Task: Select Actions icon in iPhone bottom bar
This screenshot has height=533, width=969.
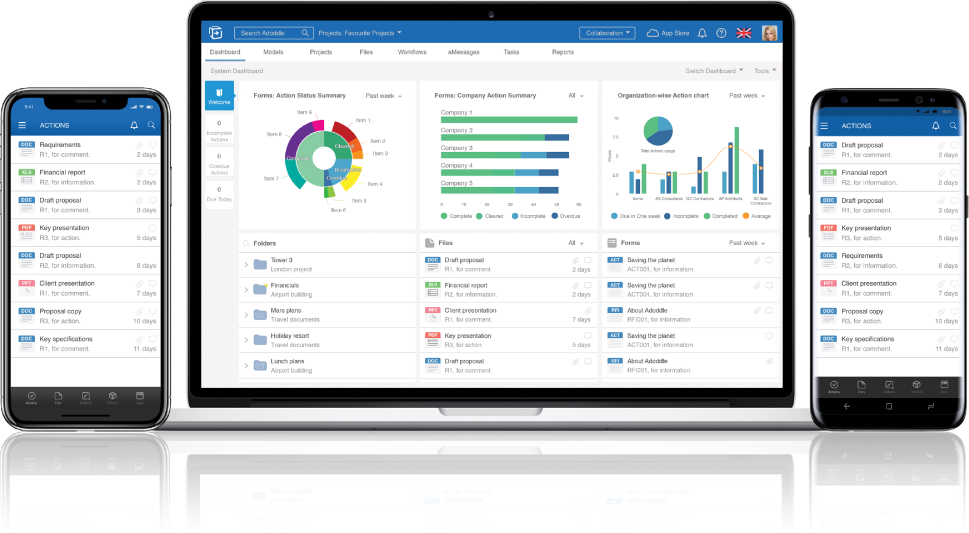Action: point(32,397)
